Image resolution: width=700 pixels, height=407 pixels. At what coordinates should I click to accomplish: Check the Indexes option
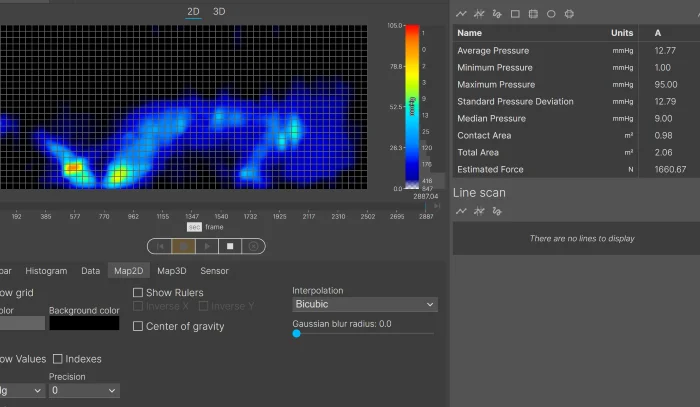(x=58, y=359)
